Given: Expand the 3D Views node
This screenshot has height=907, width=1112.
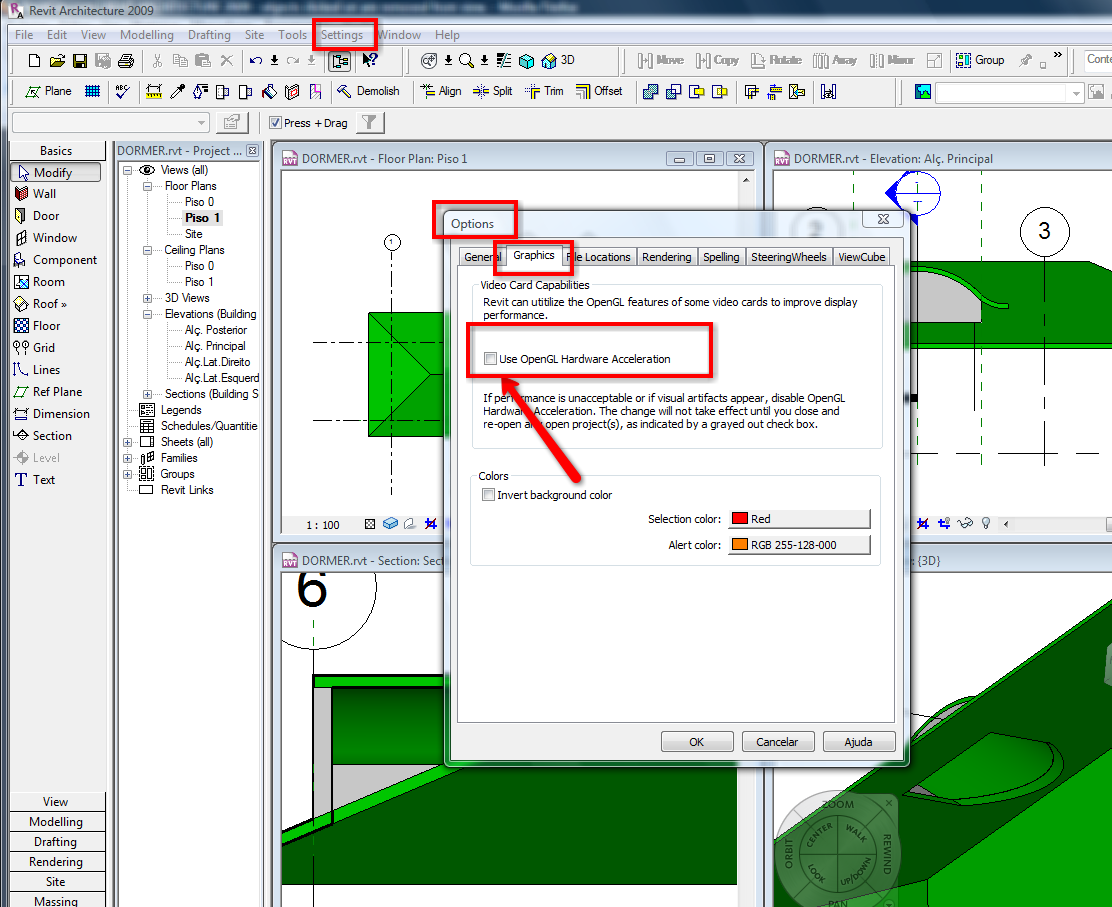Looking at the screenshot, I should coord(148,299).
